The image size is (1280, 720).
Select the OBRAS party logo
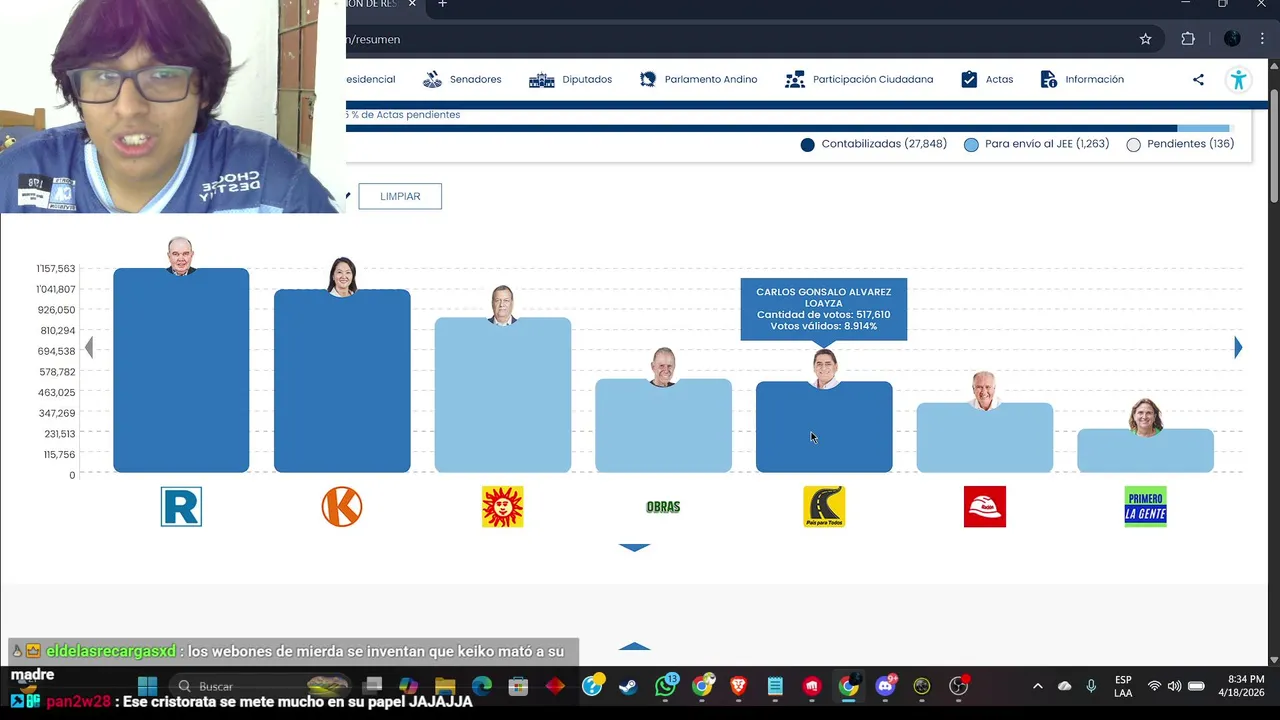663,507
